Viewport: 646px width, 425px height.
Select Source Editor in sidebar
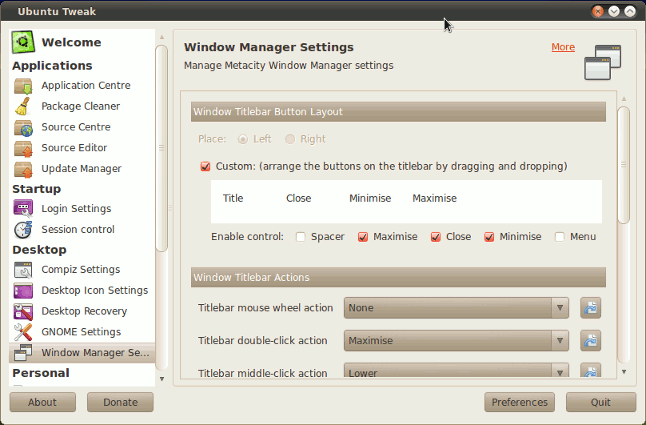[82, 148]
